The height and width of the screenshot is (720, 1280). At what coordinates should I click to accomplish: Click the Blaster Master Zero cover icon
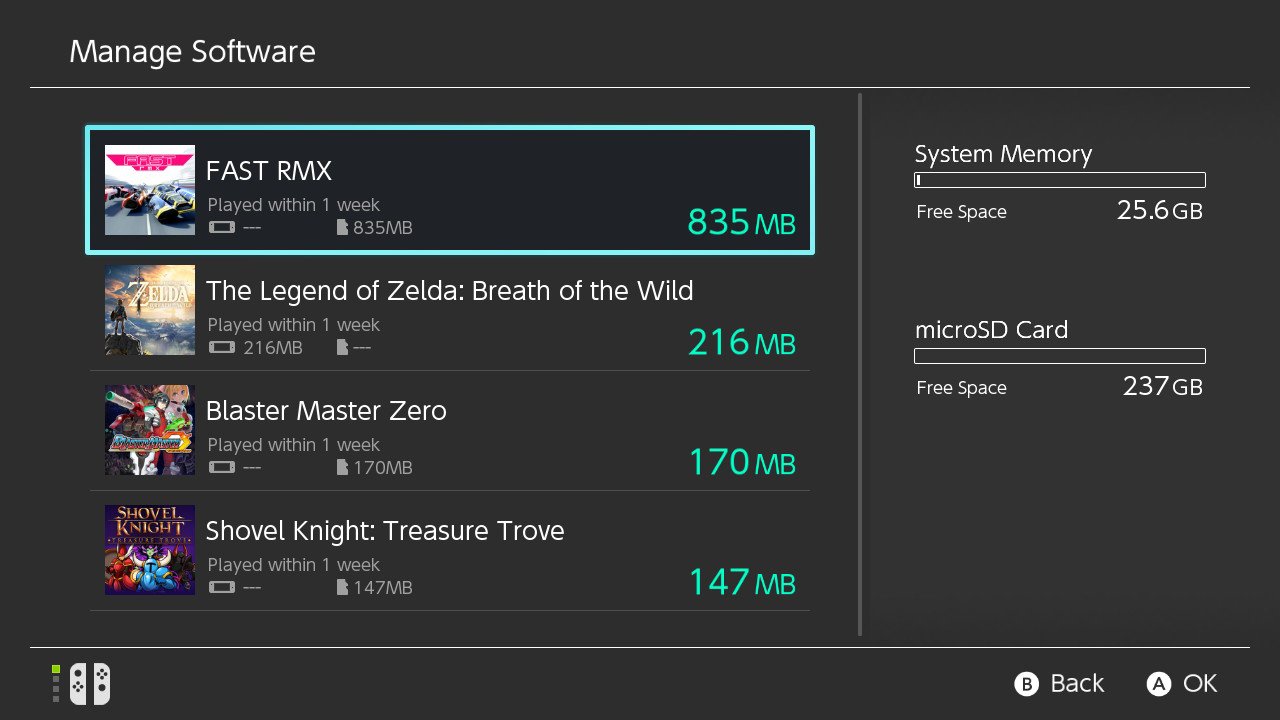(x=150, y=430)
